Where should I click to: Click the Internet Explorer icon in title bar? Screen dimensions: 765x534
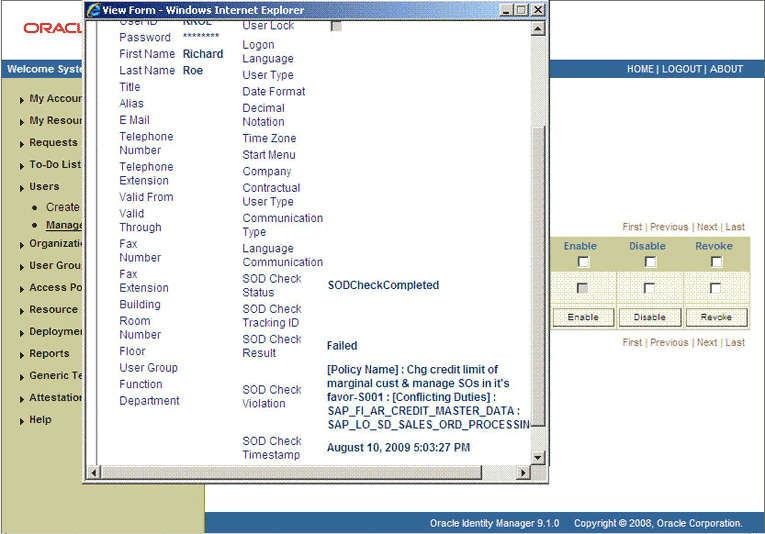(x=93, y=10)
